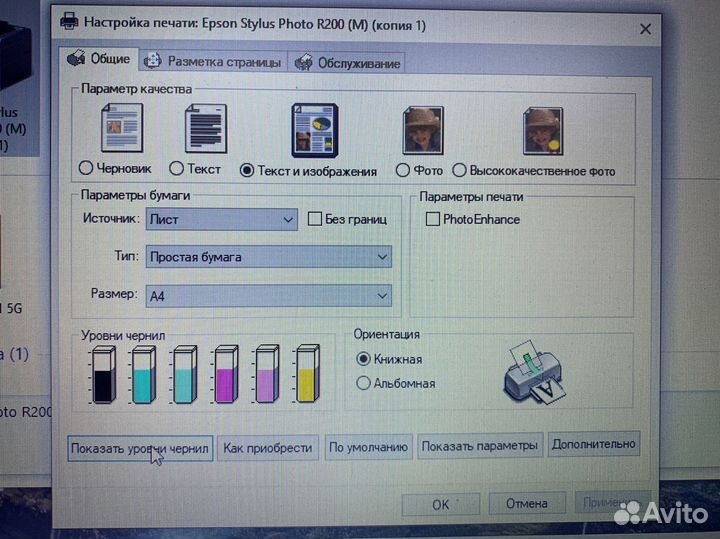This screenshot has width=720, height=539.
Task: Click the Text and Images quality icon
Action: click(x=315, y=130)
